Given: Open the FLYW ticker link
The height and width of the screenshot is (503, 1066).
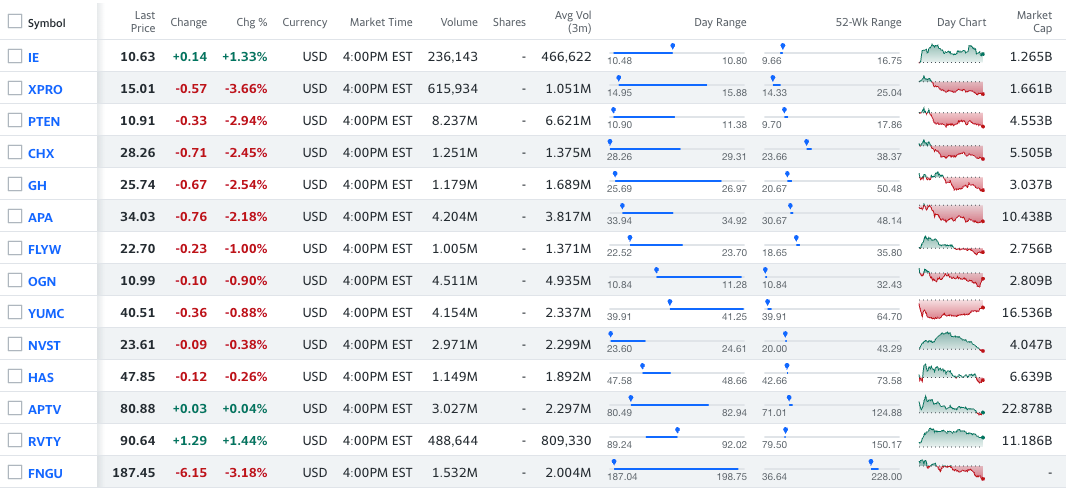Looking at the screenshot, I should 44,249.
